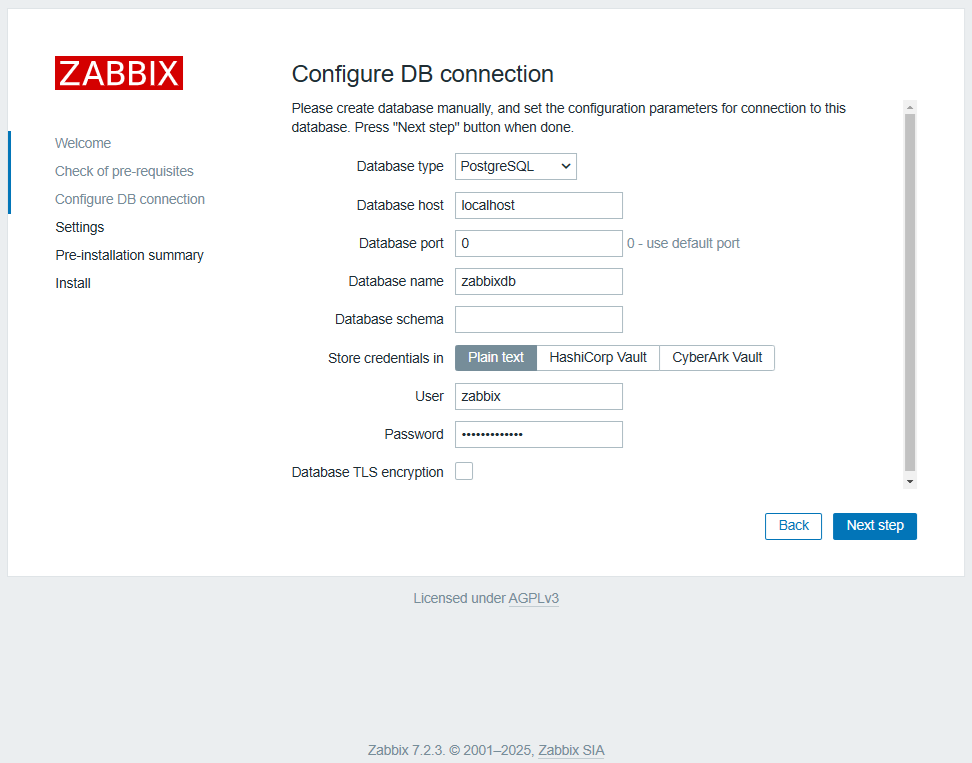Go back with the Back button
Screen dimensions: 972x763
[x=793, y=526]
